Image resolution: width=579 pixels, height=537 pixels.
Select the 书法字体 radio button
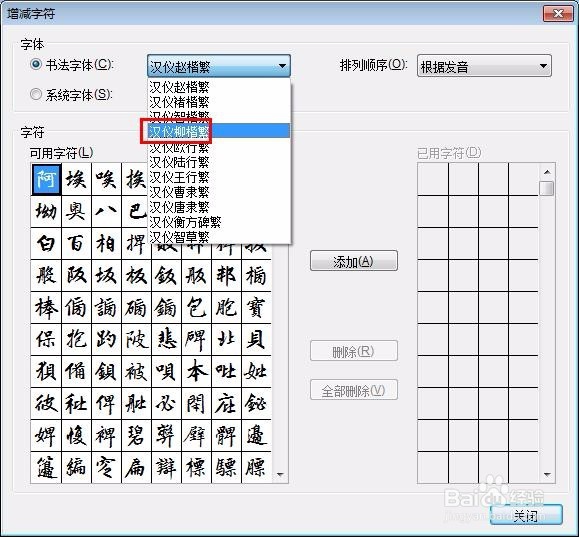(x=35, y=65)
